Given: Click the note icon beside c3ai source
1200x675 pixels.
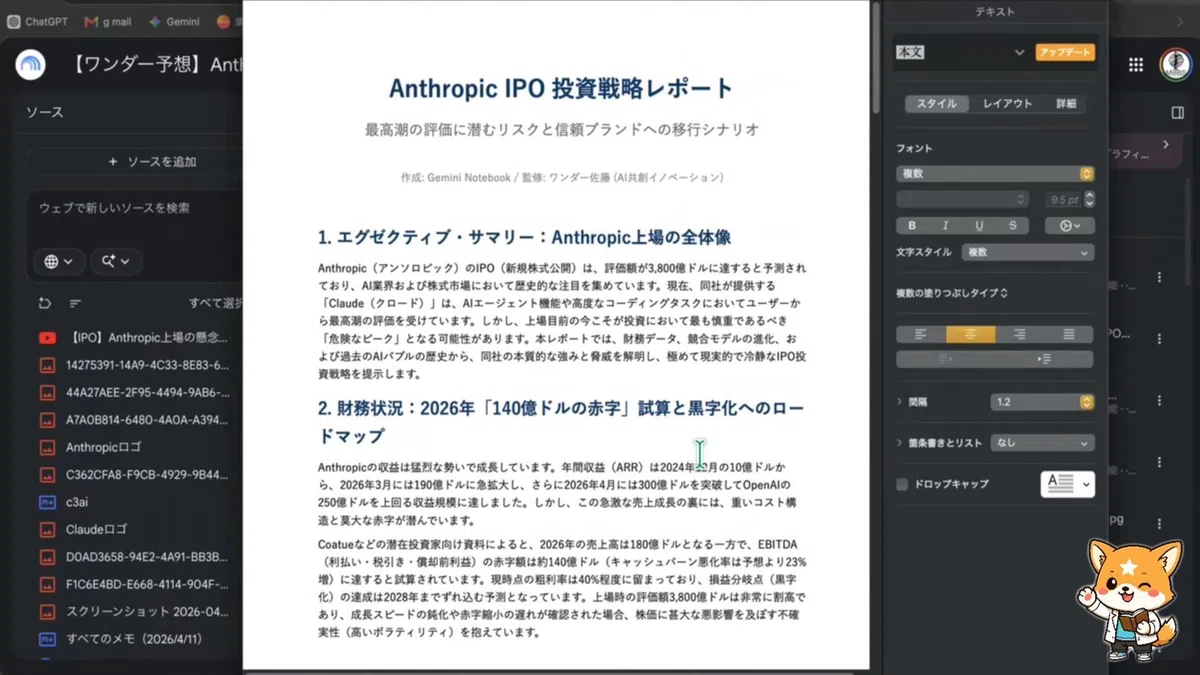Looking at the screenshot, I should pyautogui.click(x=47, y=502).
